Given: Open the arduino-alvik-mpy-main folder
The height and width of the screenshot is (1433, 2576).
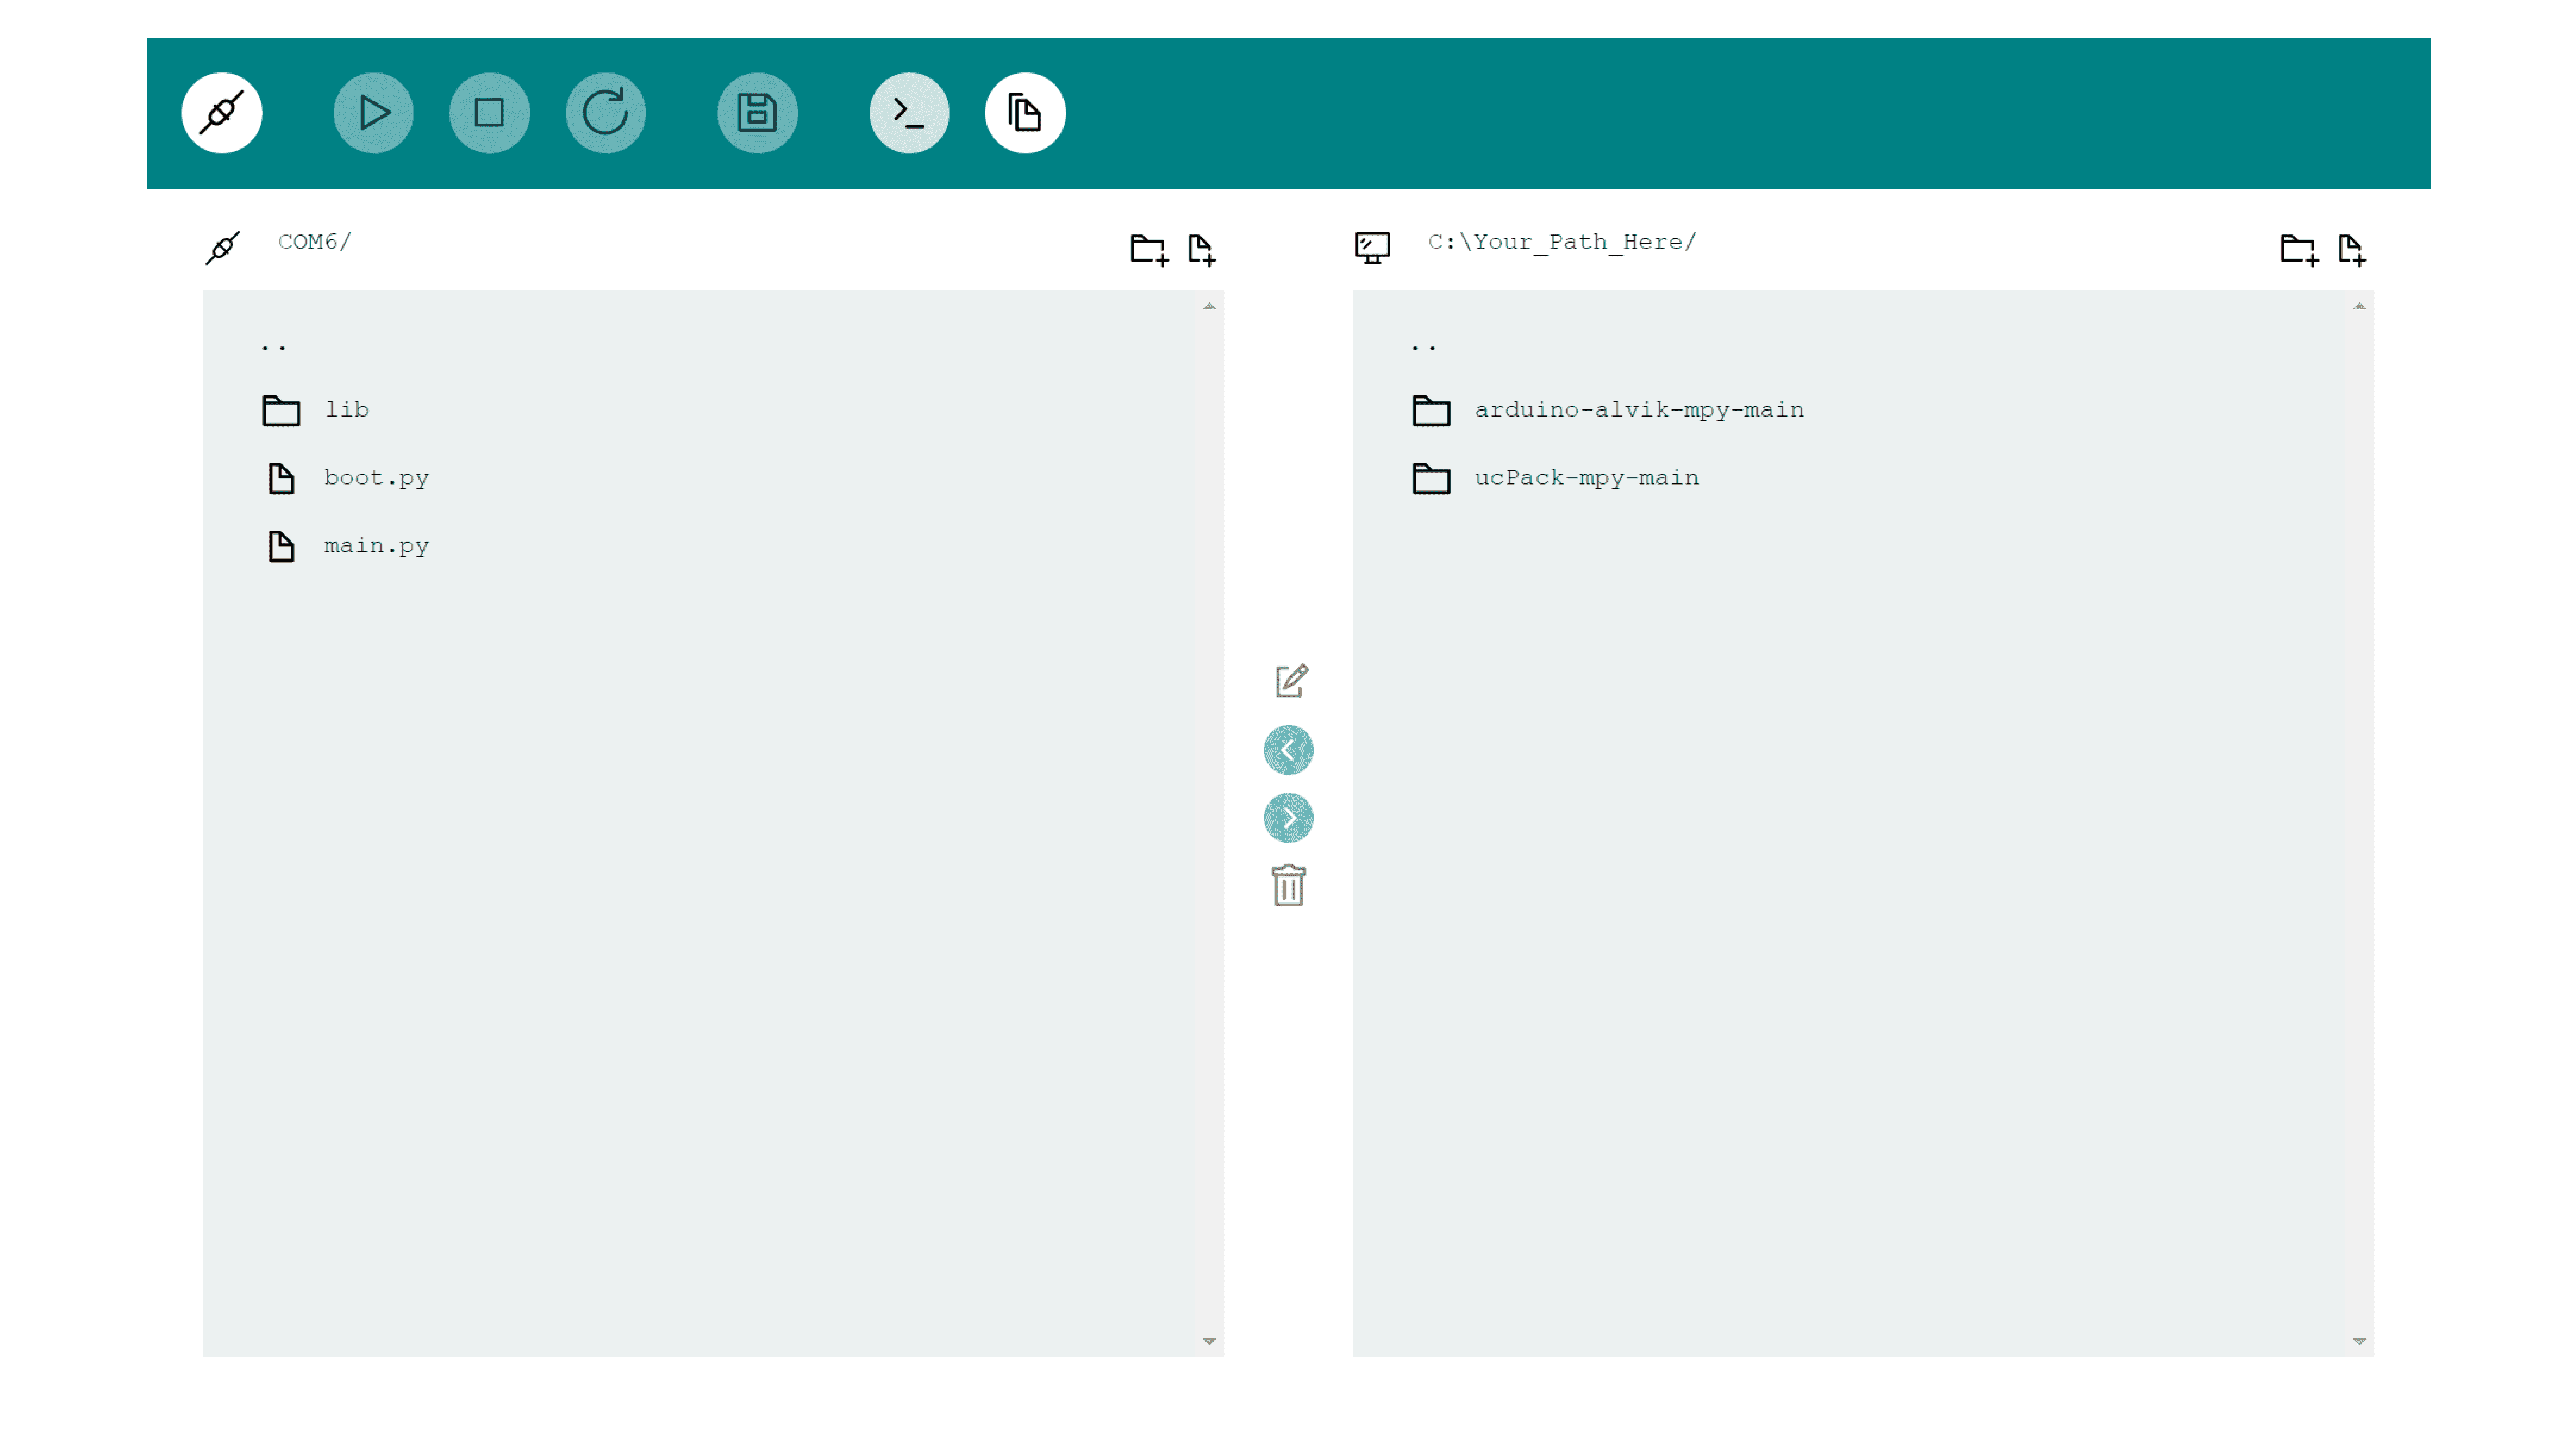Looking at the screenshot, I should [1638, 410].
